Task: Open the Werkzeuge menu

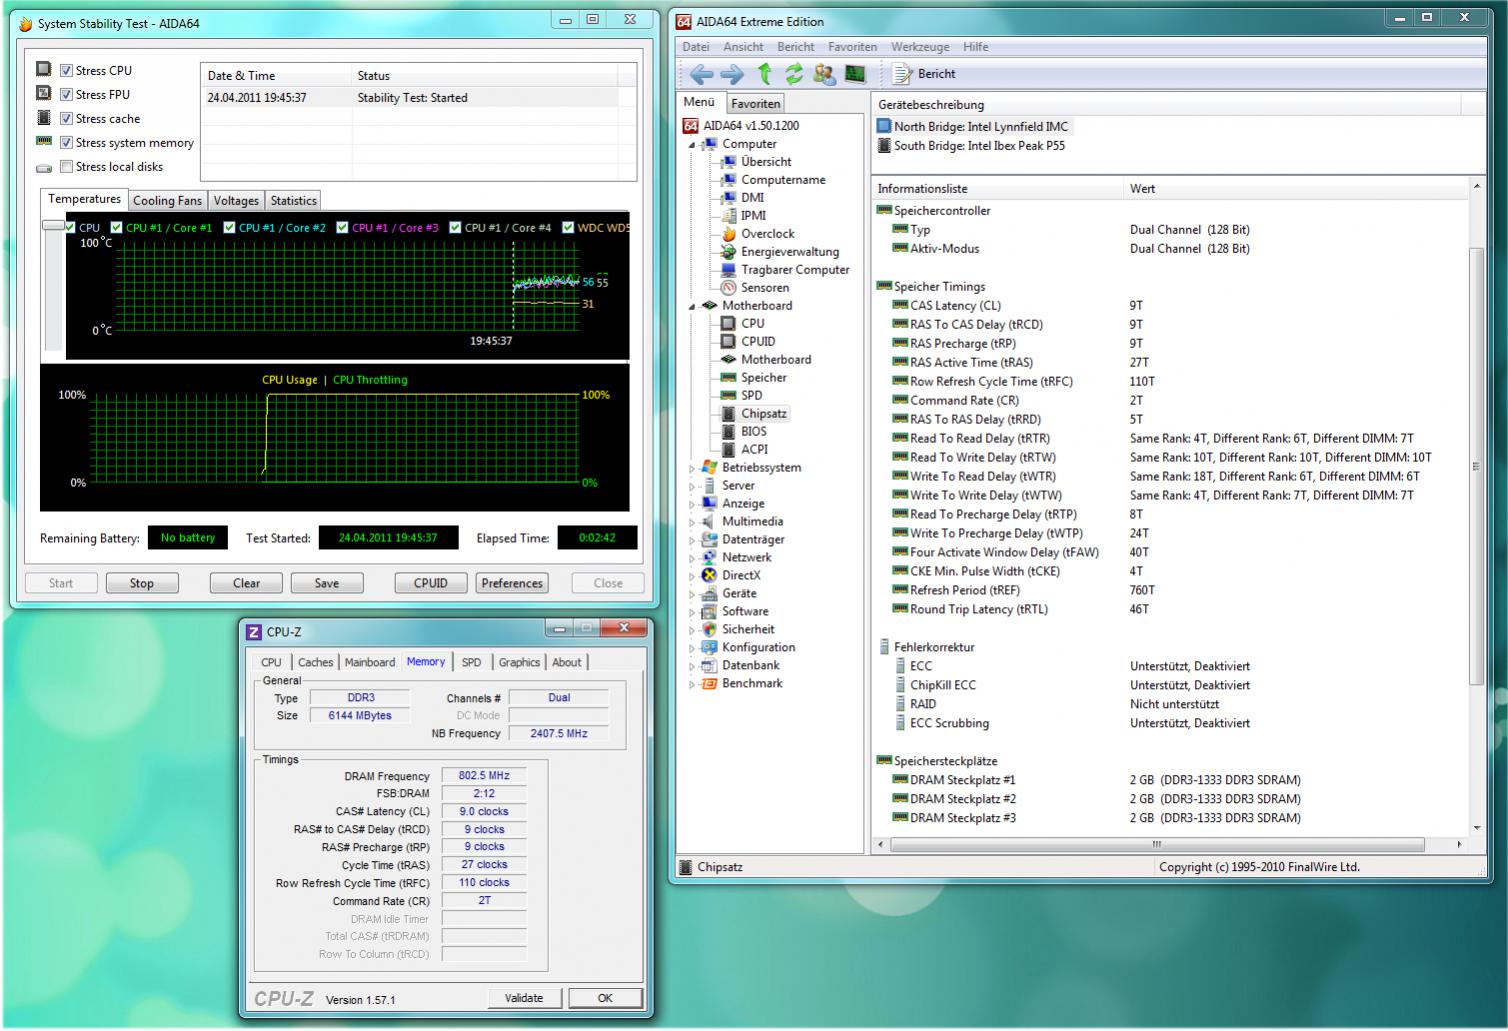Action: (920, 47)
